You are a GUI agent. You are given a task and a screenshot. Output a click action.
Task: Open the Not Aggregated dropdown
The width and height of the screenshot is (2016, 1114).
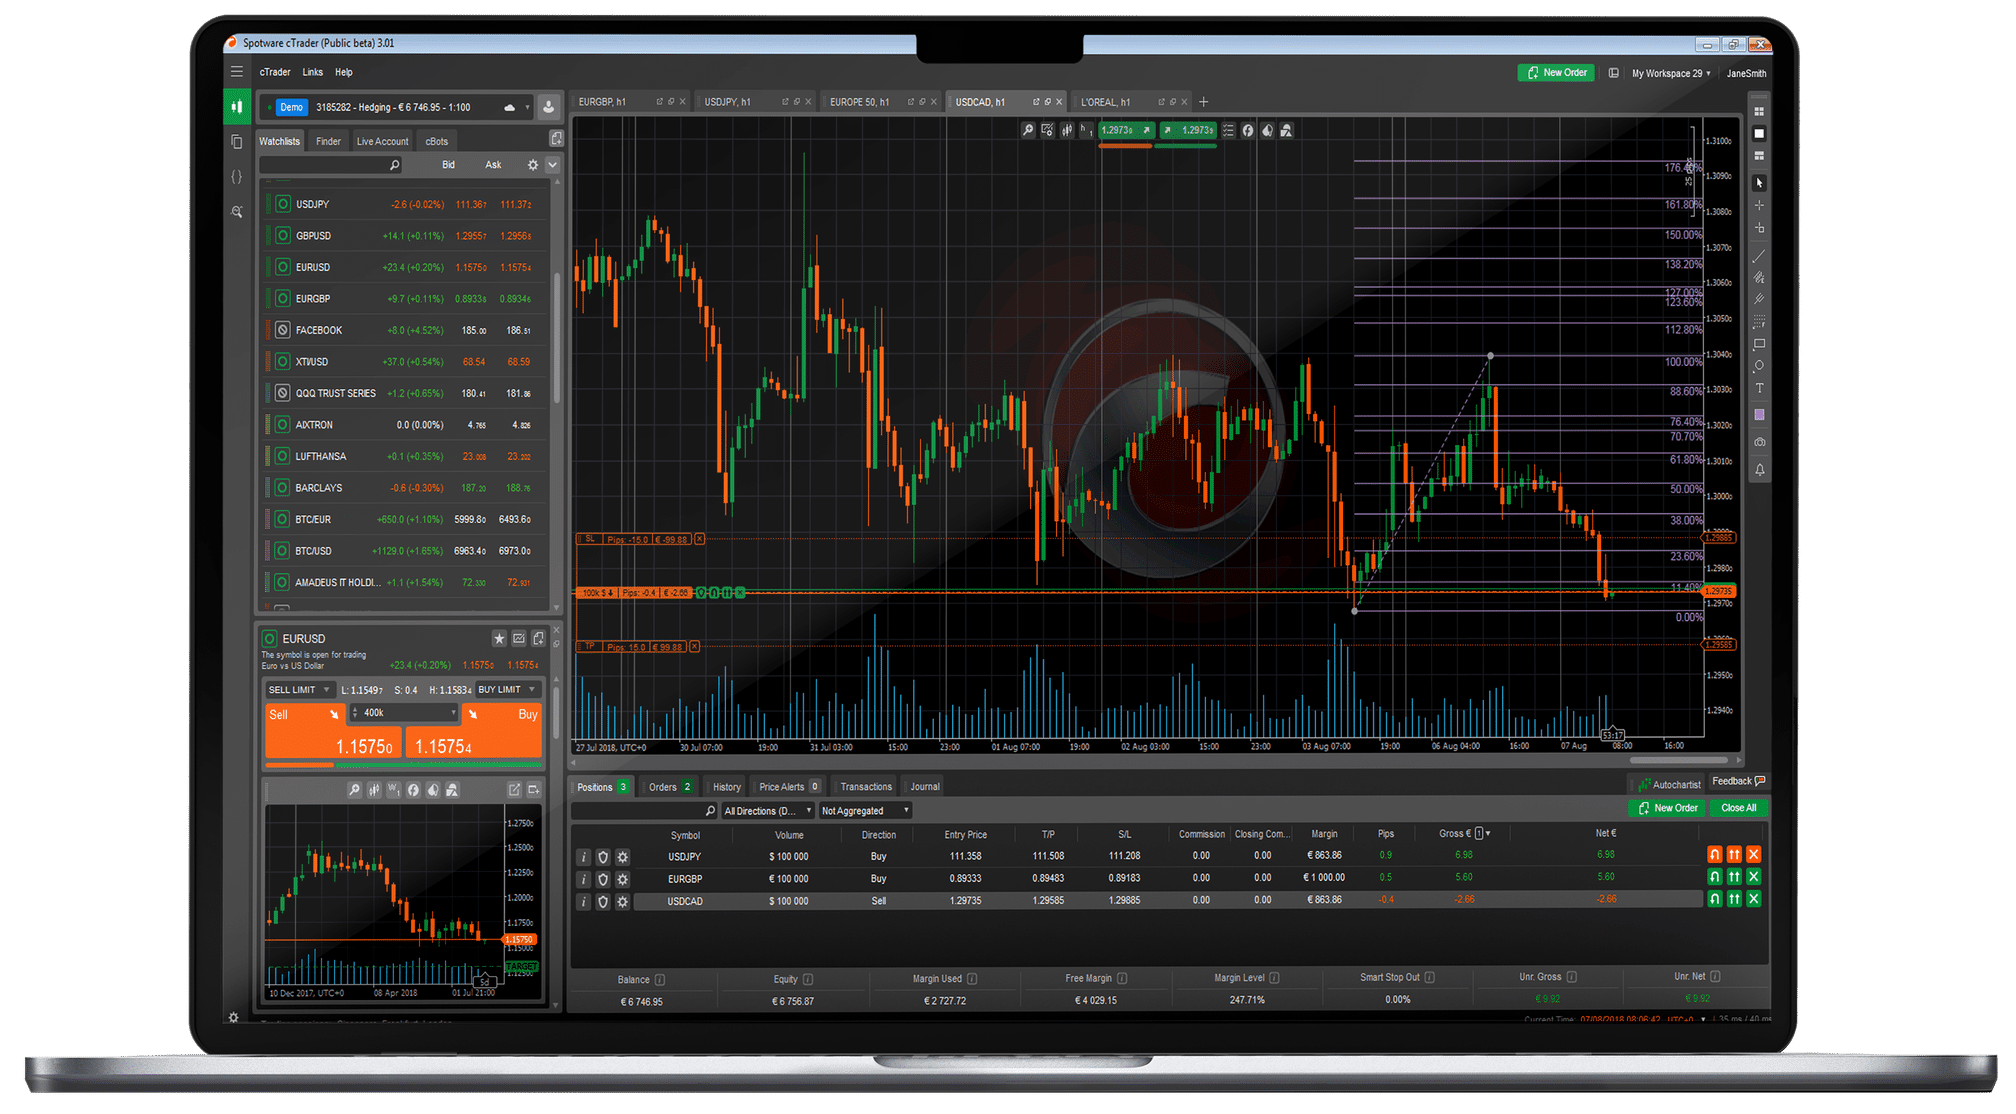click(864, 810)
